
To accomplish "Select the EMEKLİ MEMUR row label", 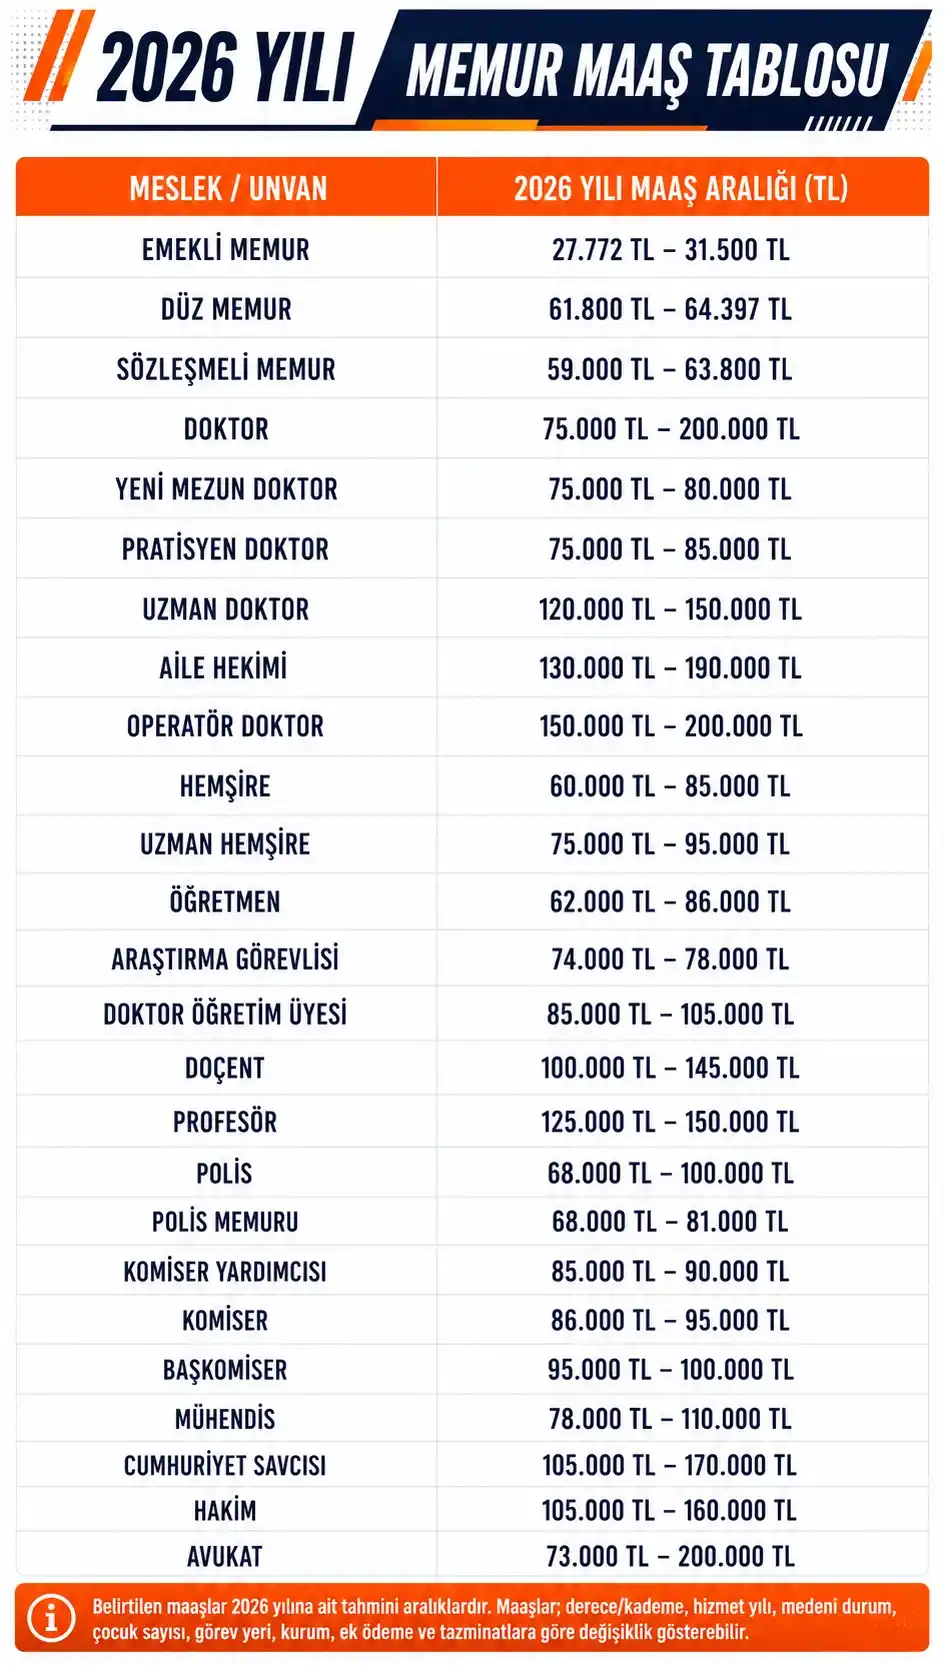I will click(226, 249).
